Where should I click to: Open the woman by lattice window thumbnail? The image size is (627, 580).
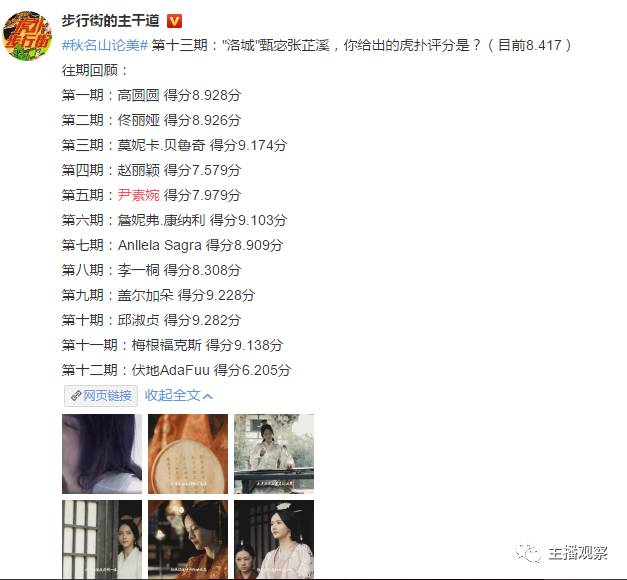tap(102, 539)
